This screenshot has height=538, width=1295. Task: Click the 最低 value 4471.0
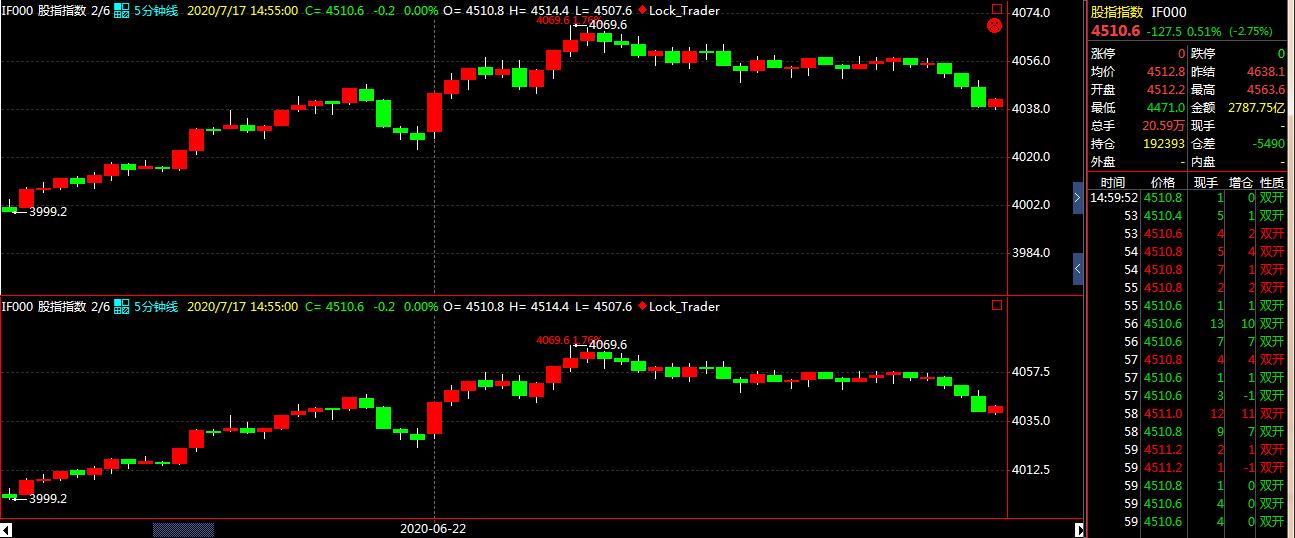click(1167, 108)
